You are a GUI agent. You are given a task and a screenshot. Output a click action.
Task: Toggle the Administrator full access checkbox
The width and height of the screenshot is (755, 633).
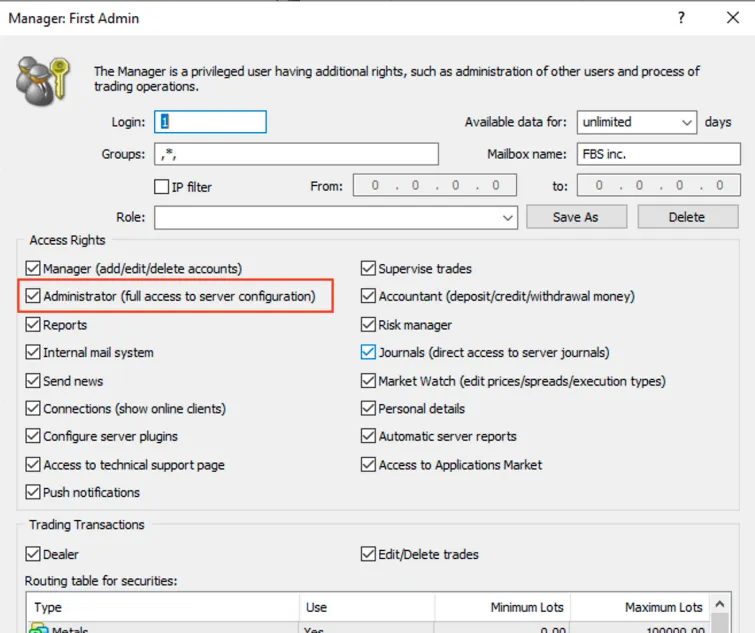click(33, 297)
